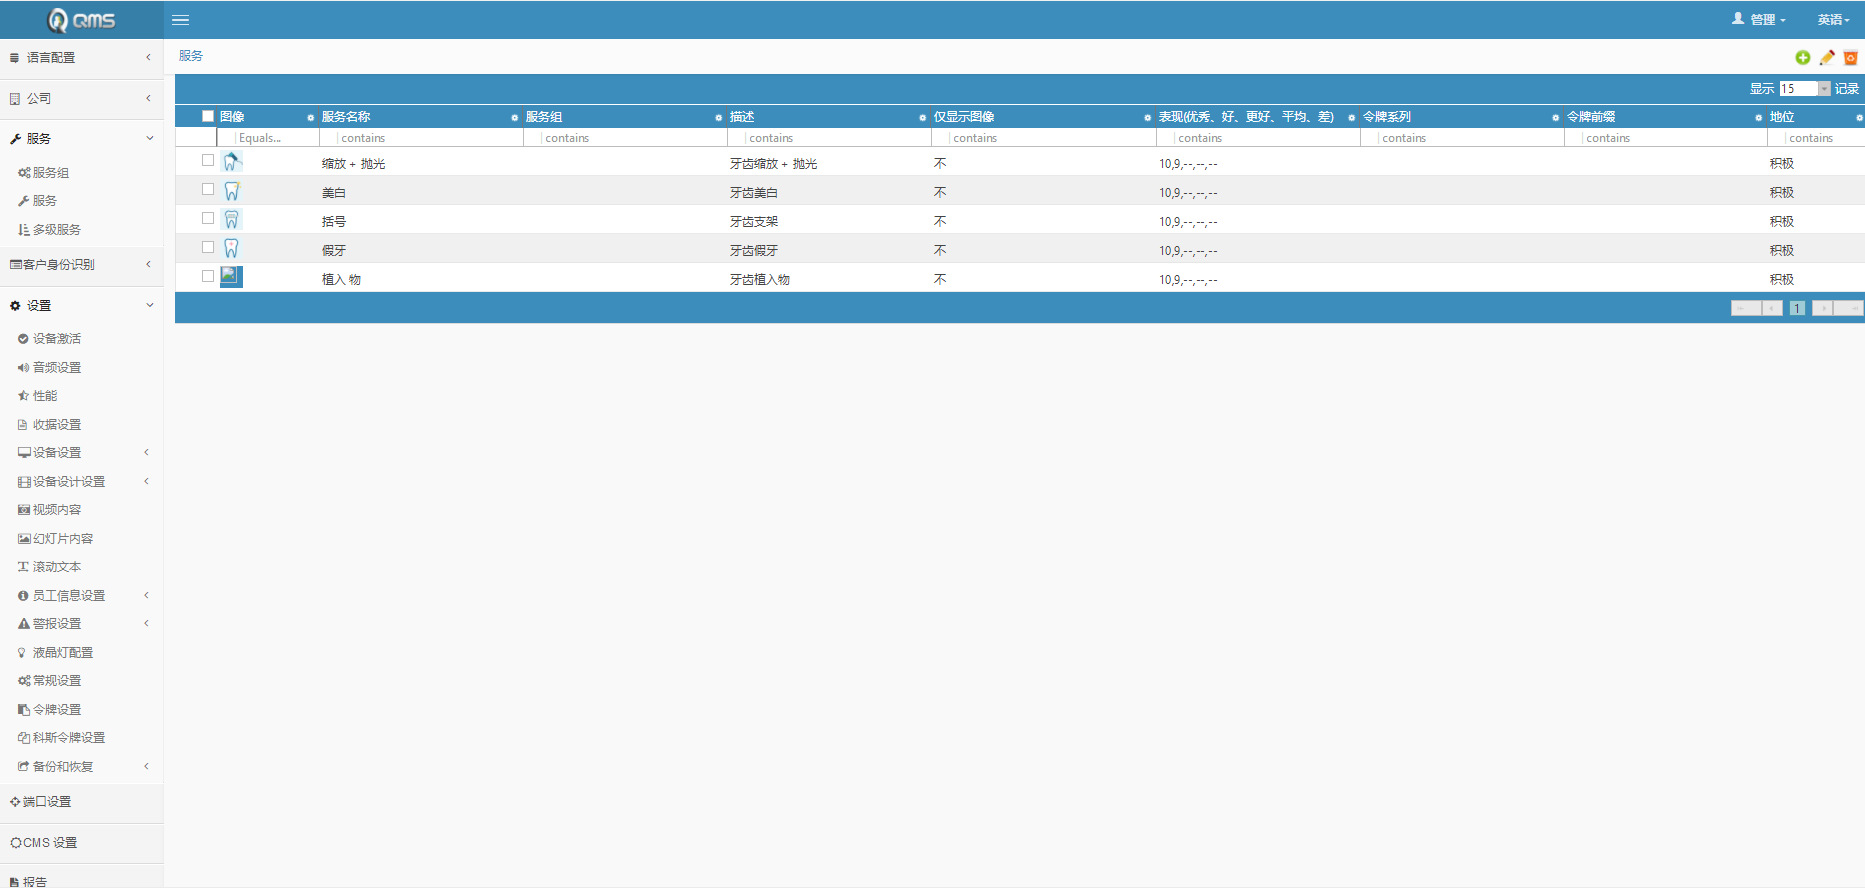Go to first page of records
1865x892 pixels.
[x=1746, y=308]
